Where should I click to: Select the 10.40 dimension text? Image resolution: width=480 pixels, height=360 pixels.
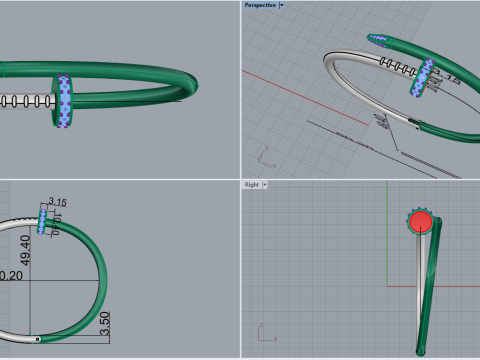[x=57, y=224]
